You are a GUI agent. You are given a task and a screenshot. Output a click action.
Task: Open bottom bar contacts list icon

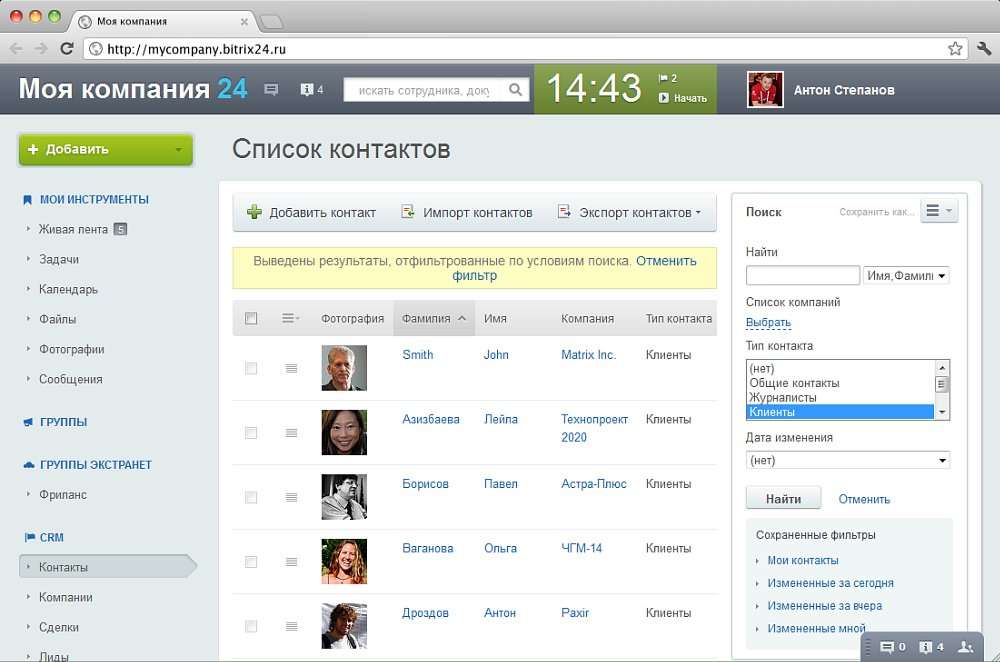coord(966,647)
